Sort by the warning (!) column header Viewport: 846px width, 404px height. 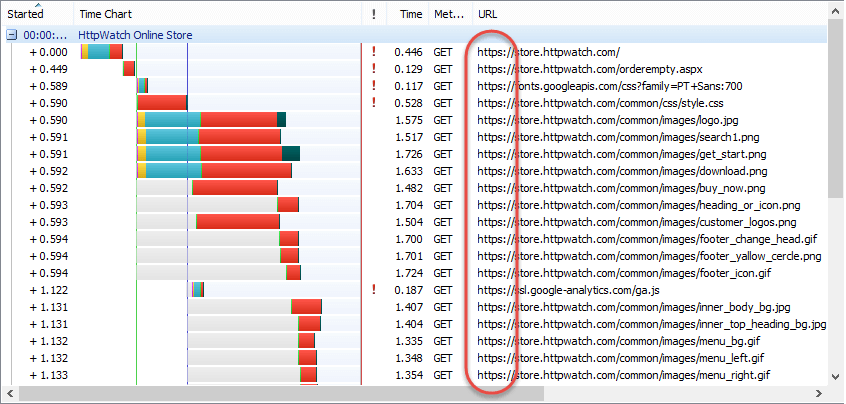pyautogui.click(x=374, y=13)
